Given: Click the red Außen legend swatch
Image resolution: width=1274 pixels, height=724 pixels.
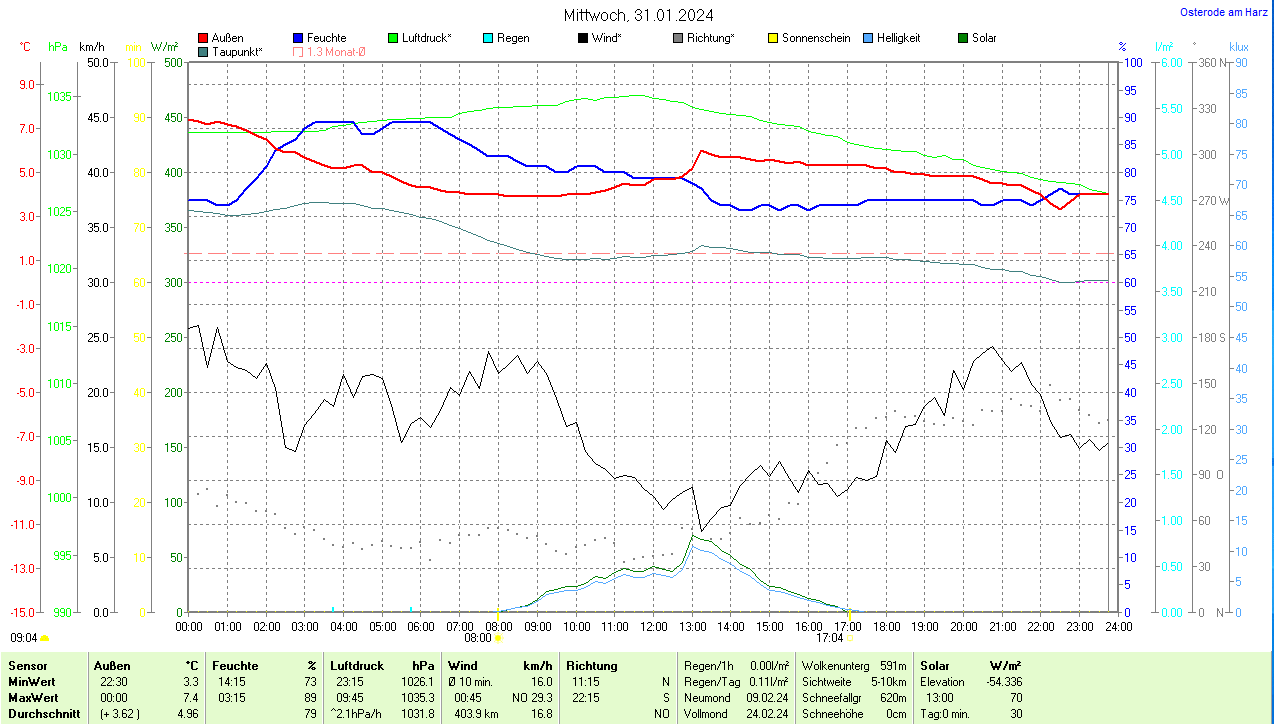Looking at the screenshot, I should pyautogui.click(x=204, y=38).
